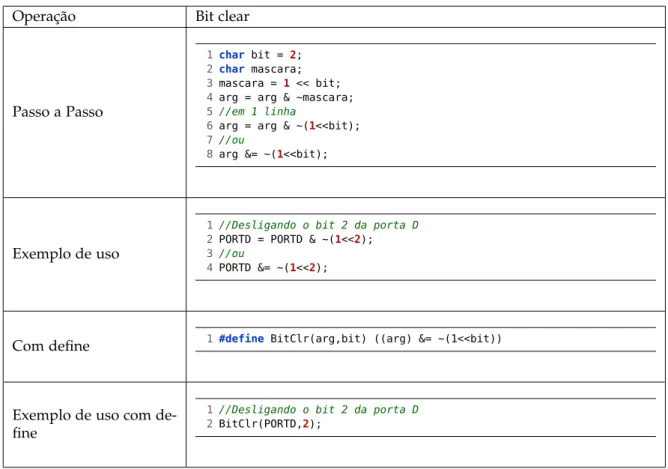Click macro body '((arg) &= ~(1<<bit))'
This screenshot has width=668, height=469.
438,339
